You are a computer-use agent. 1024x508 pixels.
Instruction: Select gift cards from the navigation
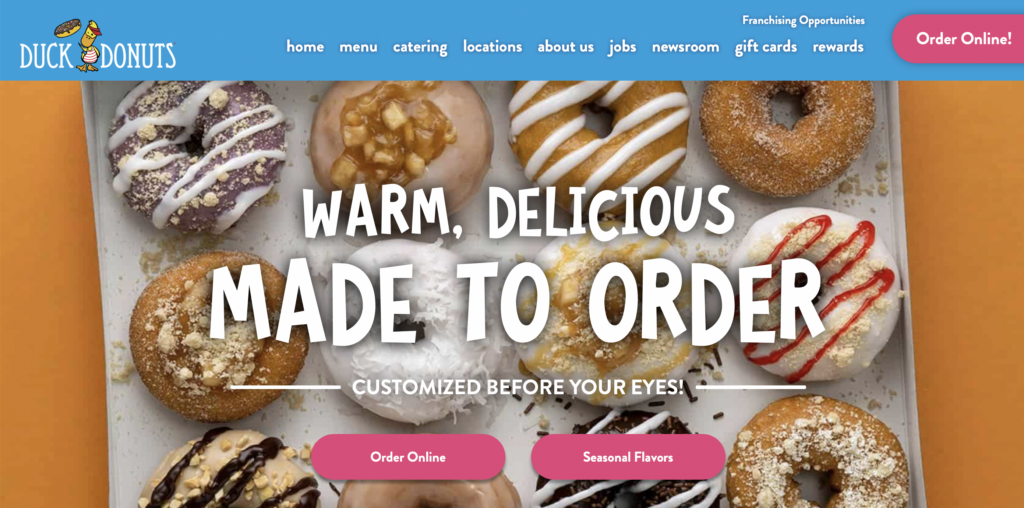765,47
